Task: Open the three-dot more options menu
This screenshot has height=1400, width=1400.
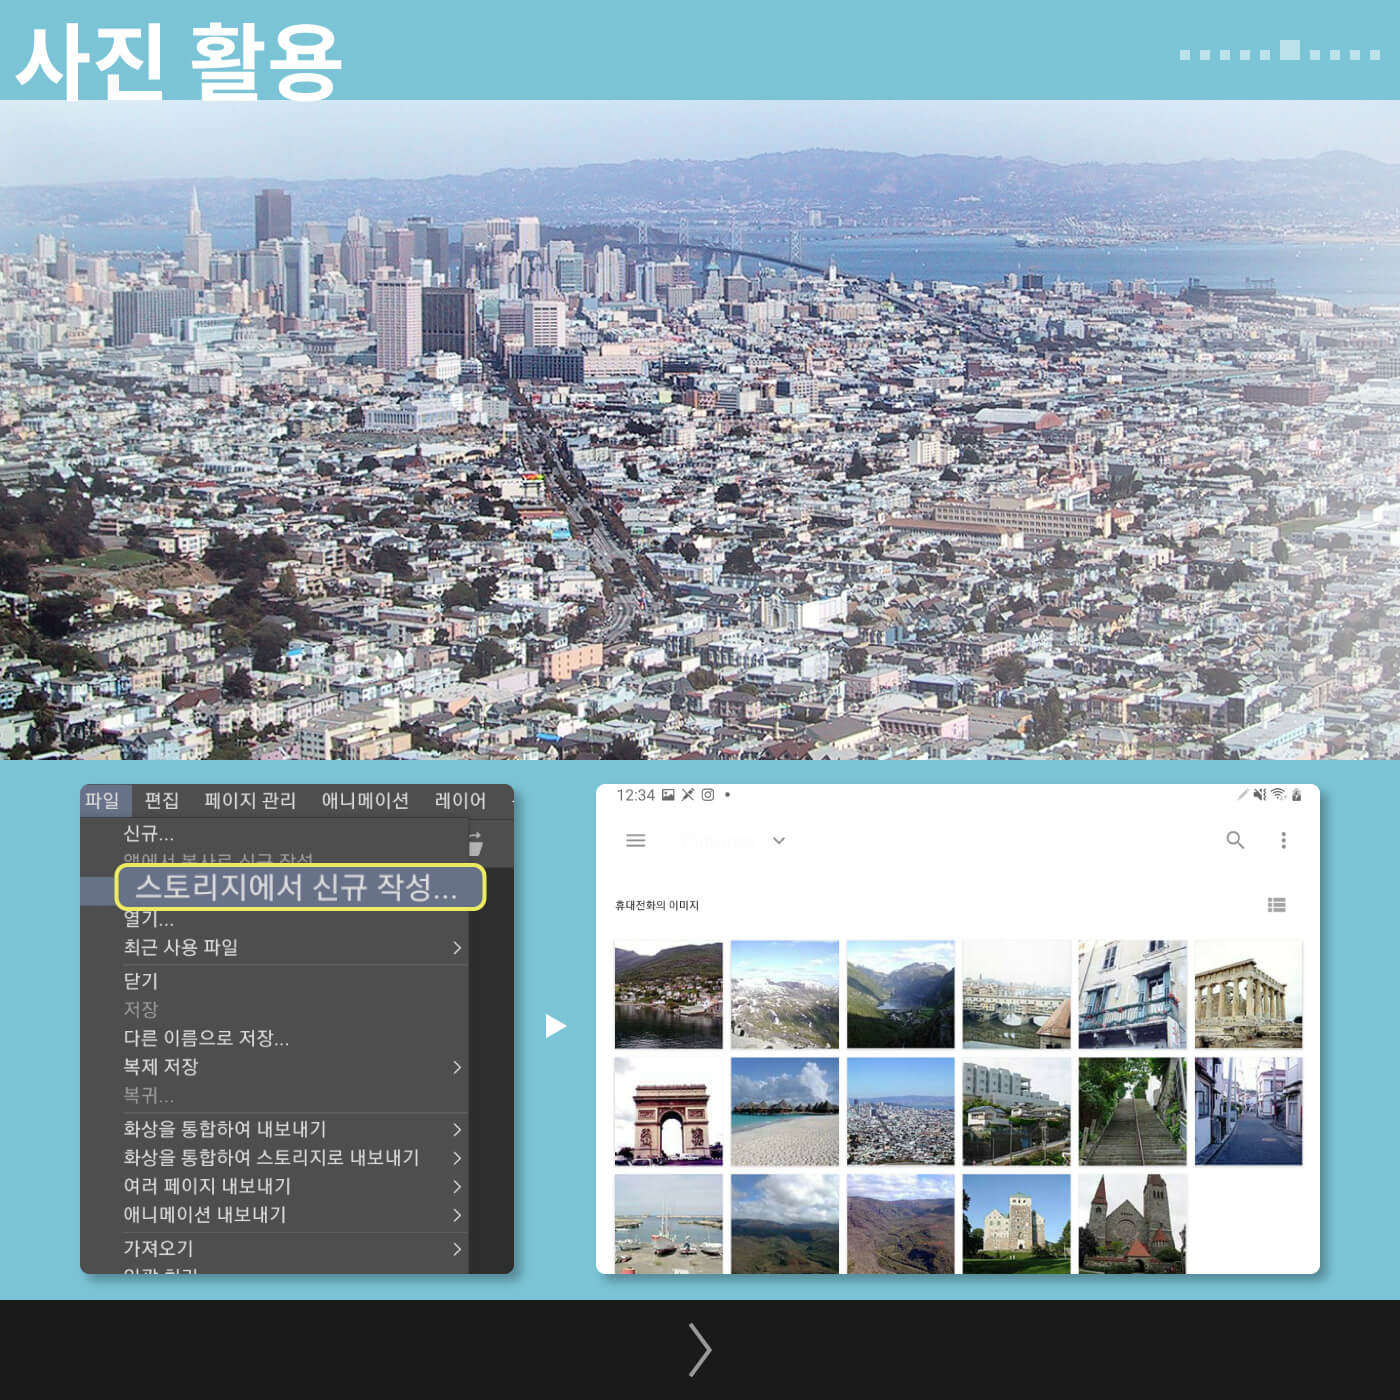Action: [x=1283, y=841]
